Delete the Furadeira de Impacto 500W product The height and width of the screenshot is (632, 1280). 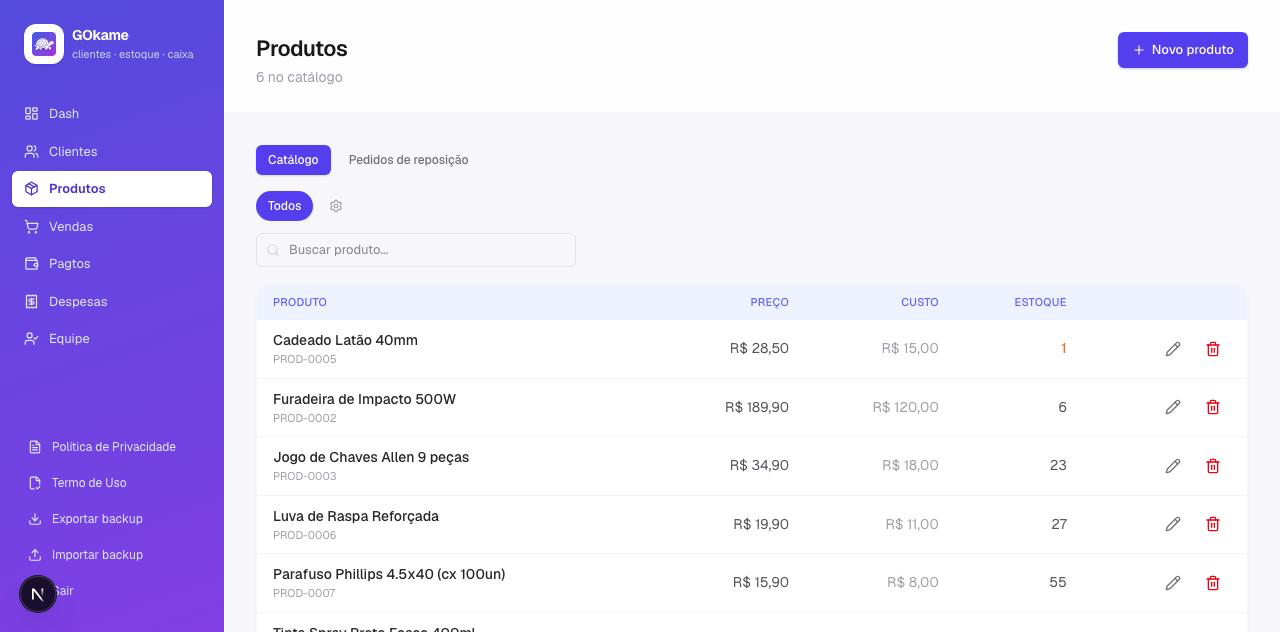click(1213, 407)
